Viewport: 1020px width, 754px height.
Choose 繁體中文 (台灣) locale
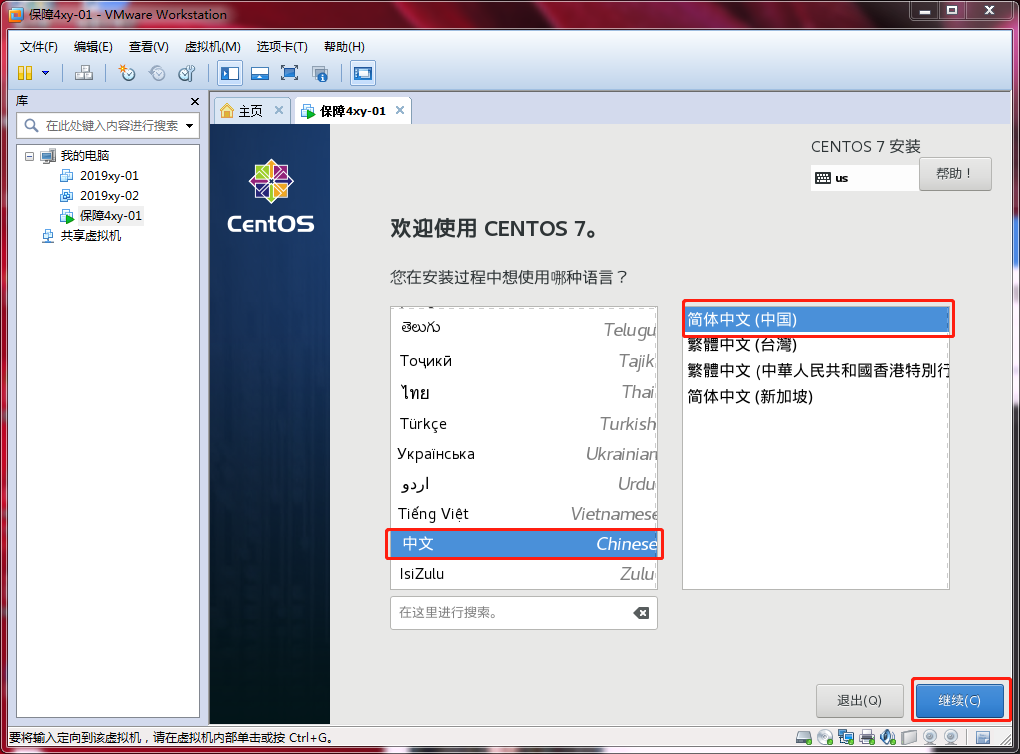pos(817,345)
